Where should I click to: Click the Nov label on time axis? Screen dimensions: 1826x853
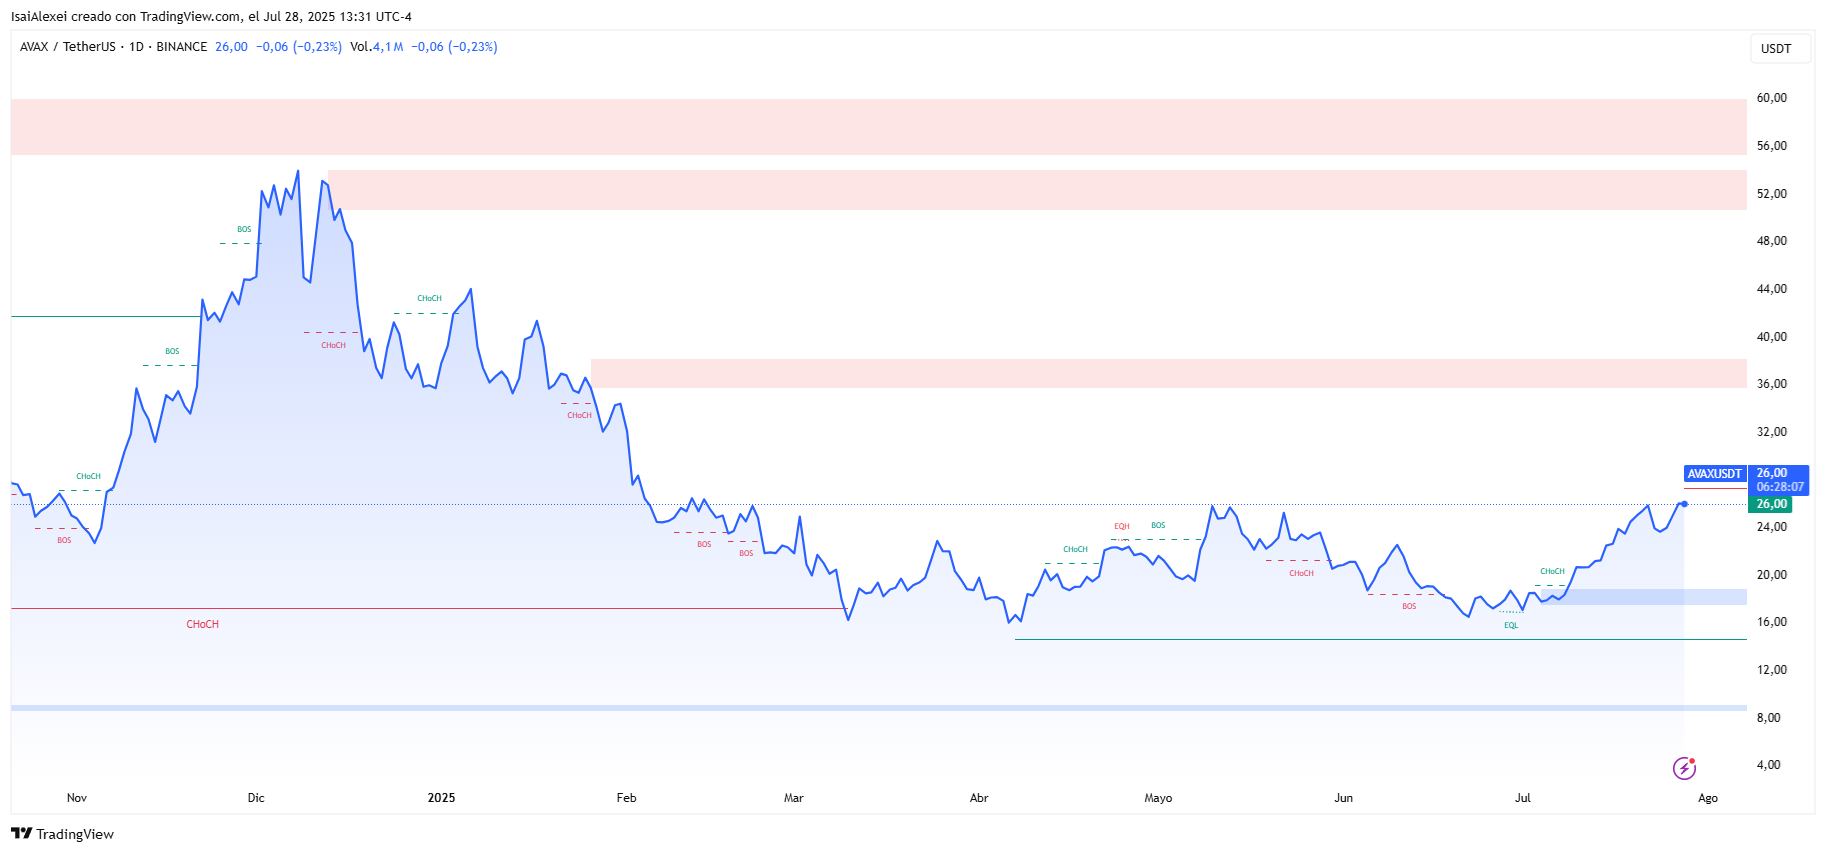[x=77, y=798]
